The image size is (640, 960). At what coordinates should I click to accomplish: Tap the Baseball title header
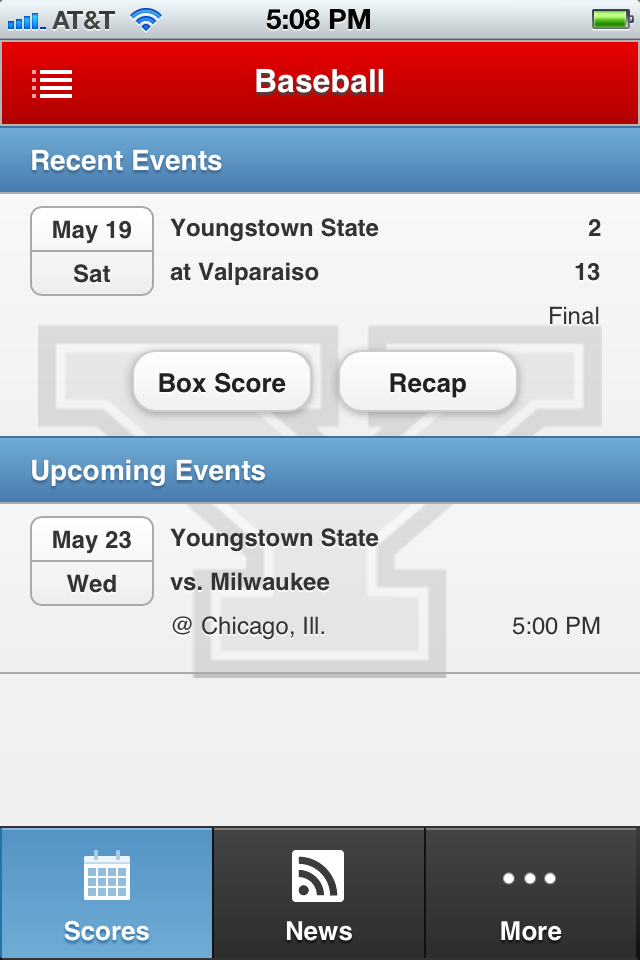(x=320, y=82)
